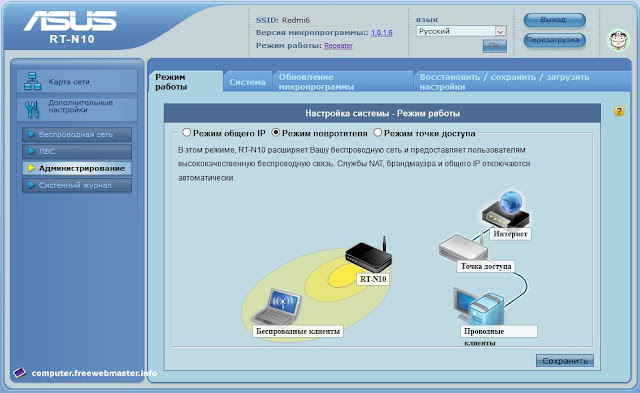Select Режим точки доступа radio button
This screenshot has width=640, height=393.
(378, 133)
